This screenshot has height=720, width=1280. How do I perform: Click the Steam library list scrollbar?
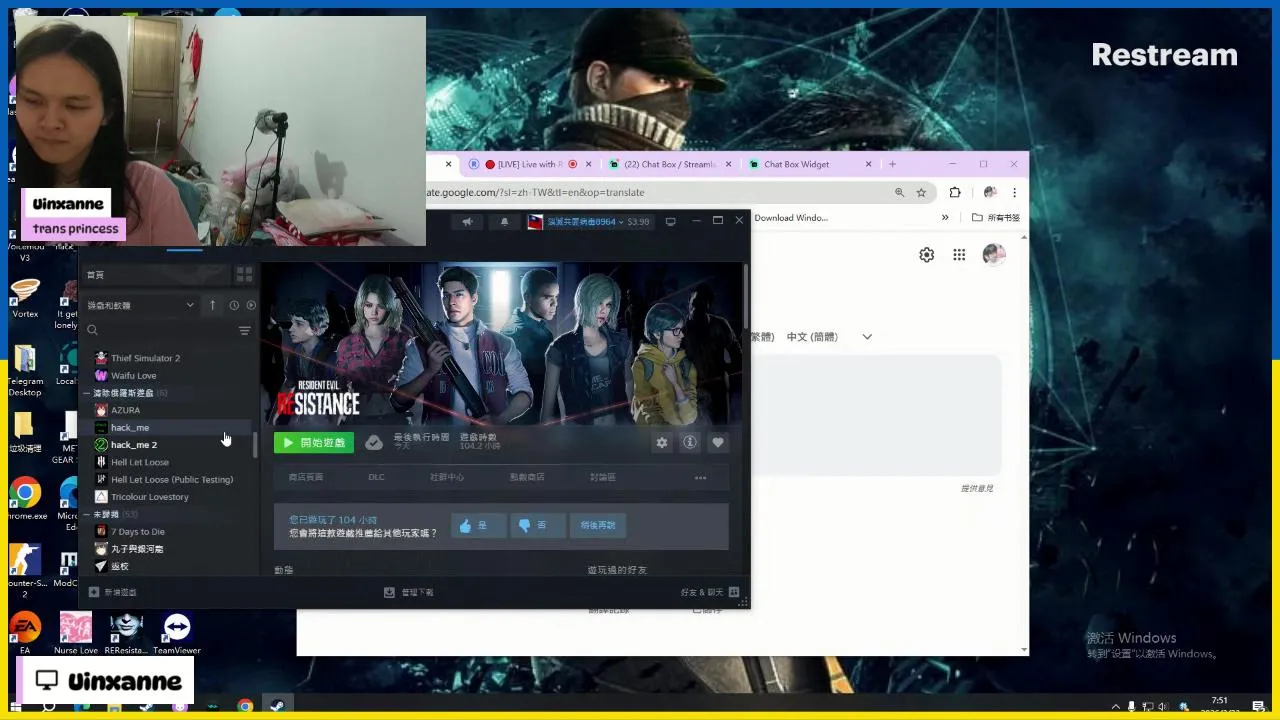click(x=255, y=445)
